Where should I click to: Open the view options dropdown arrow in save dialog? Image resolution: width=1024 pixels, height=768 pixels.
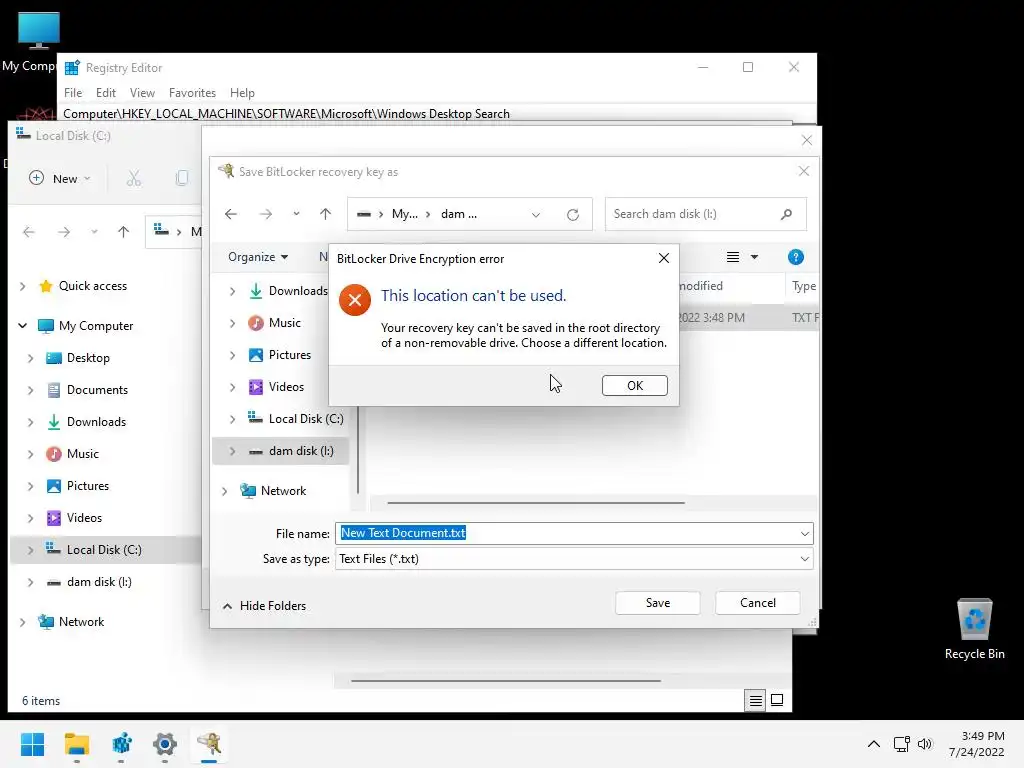click(x=754, y=257)
